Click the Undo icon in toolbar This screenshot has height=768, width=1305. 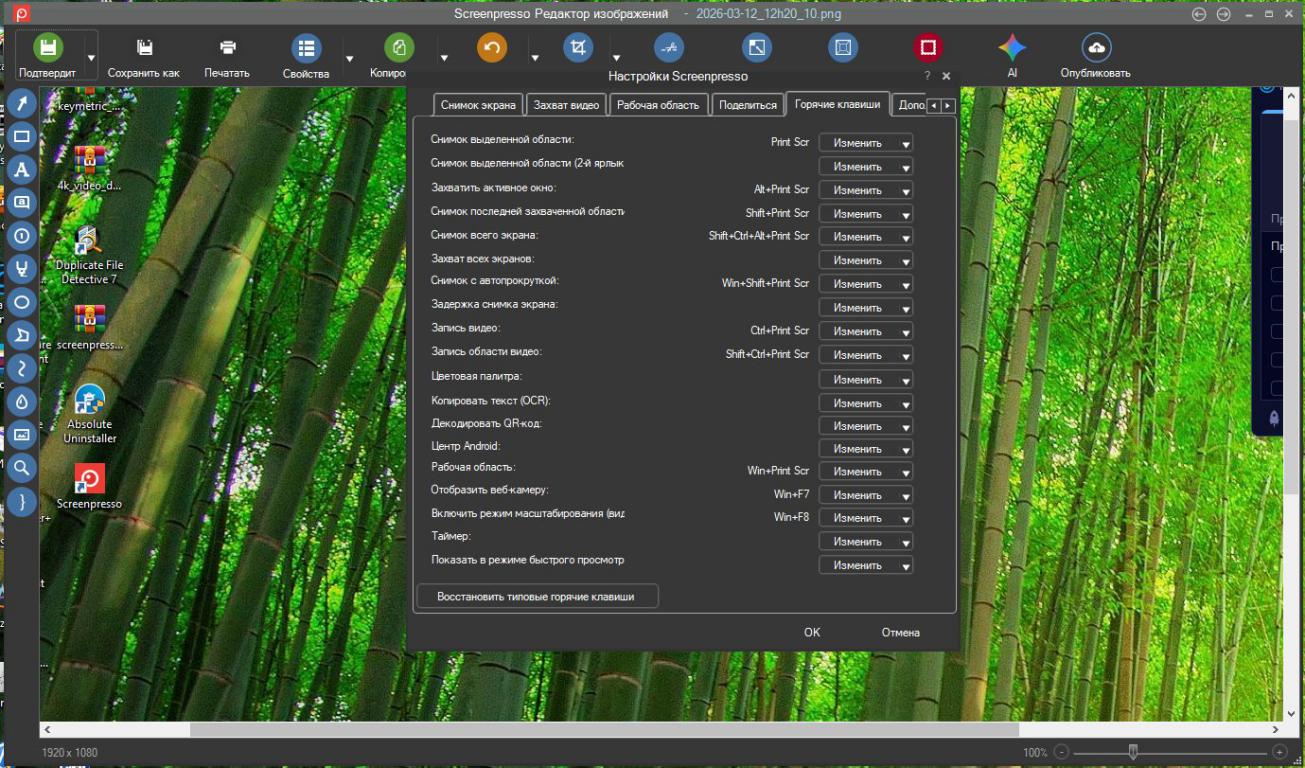[x=491, y=48]
